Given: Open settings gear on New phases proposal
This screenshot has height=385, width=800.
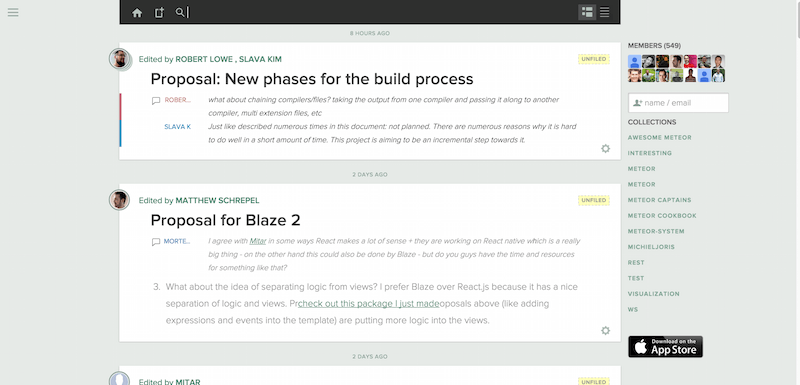Looking at the screenshot, I should [x=605, y=148].
